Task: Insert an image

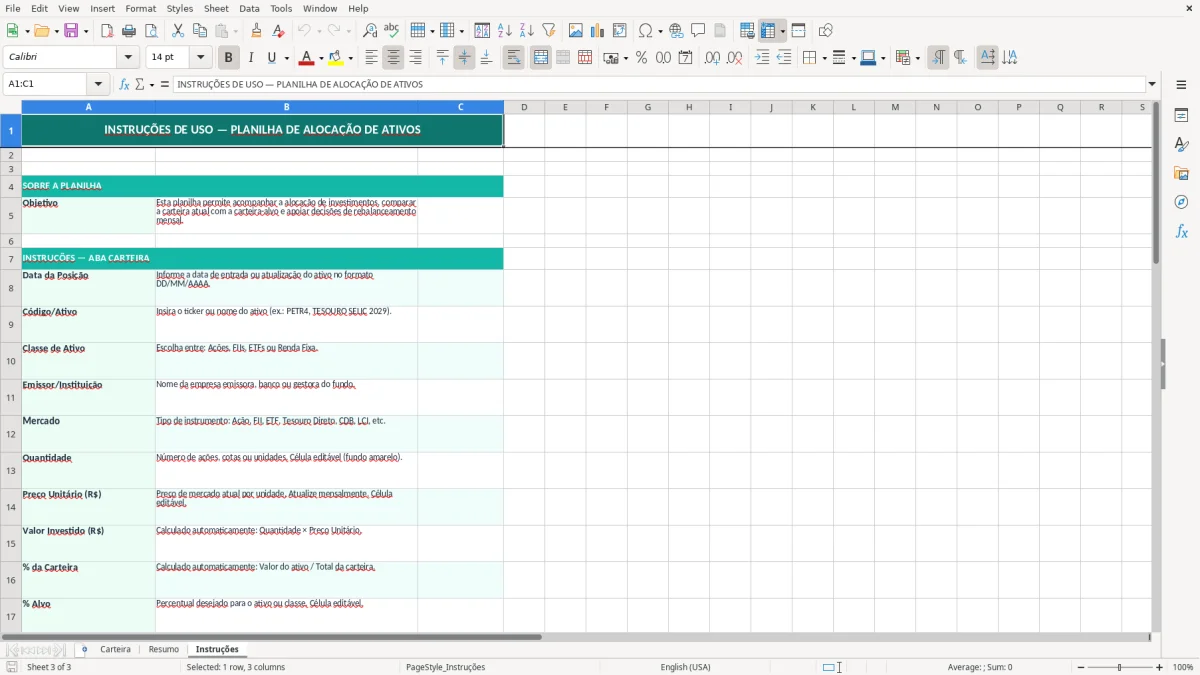Action: click(576, 31)
